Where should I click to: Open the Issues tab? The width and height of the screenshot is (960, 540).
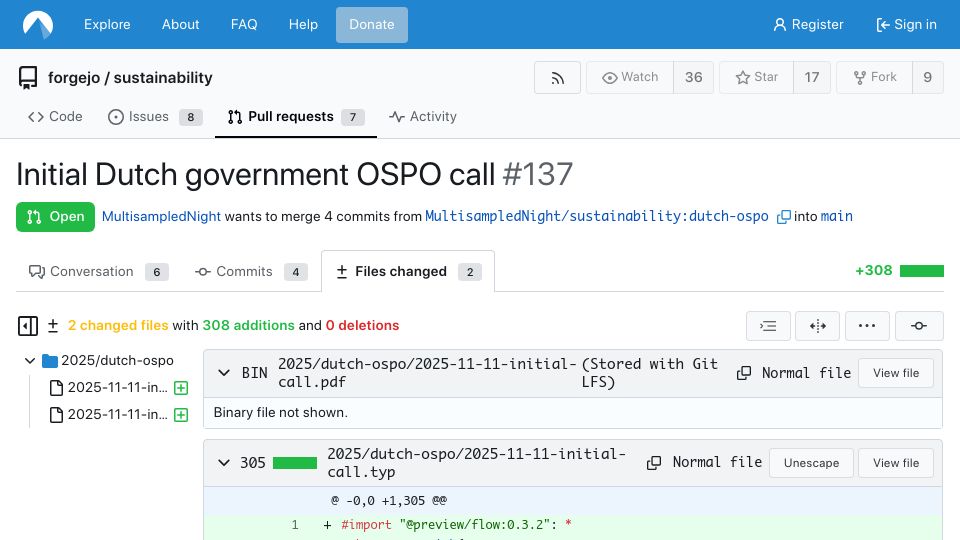pyautogui.click(x=155, y=116)
